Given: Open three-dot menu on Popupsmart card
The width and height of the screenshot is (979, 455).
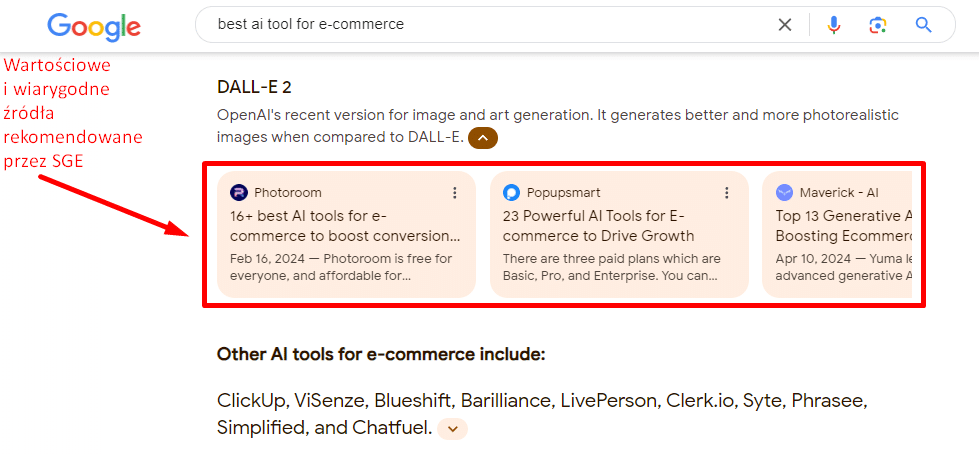Looking at the screenshot, I should click(727, 193).
